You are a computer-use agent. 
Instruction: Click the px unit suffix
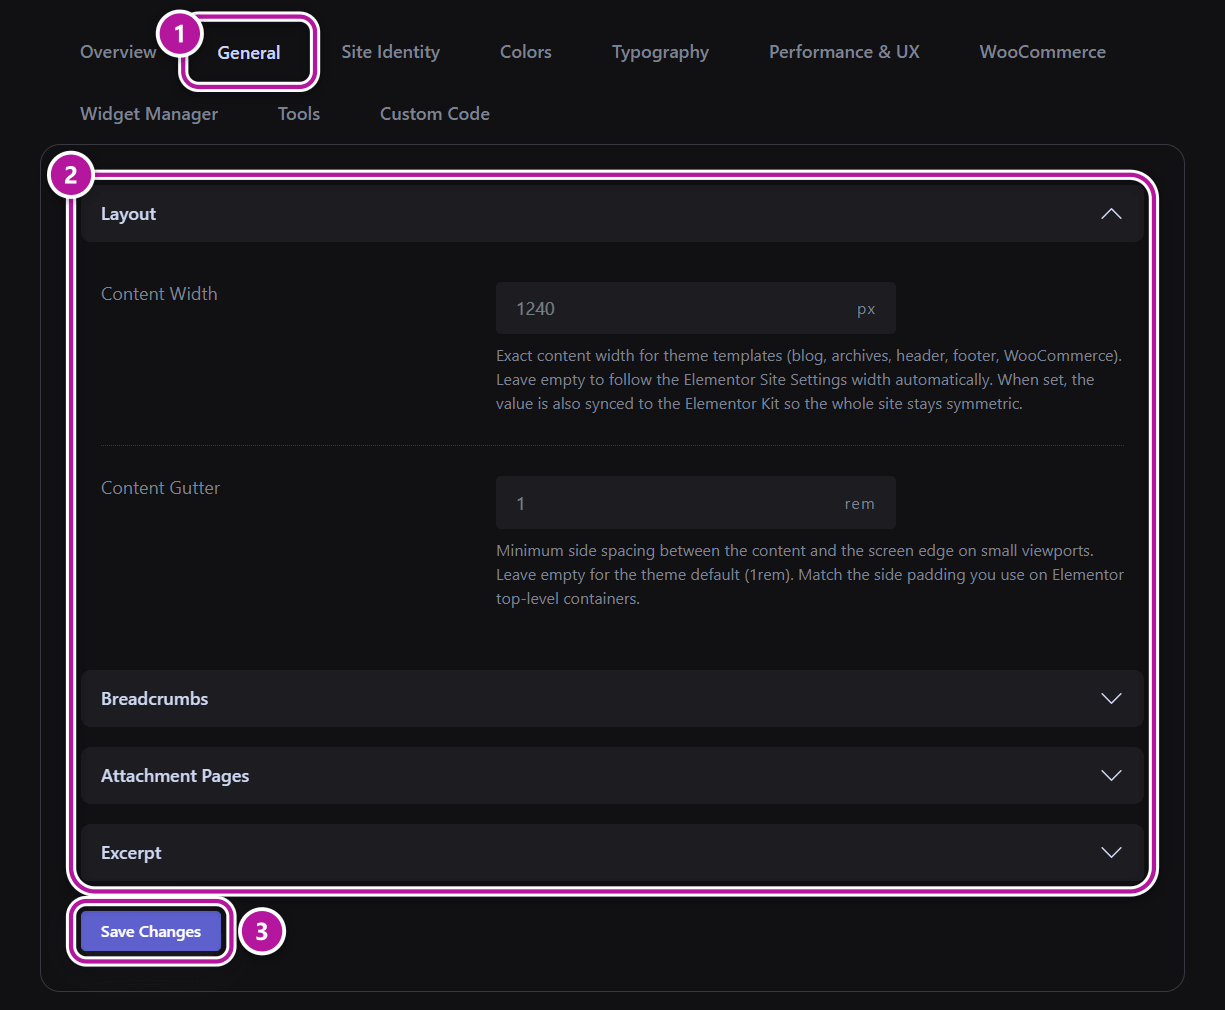click(x=866, y=310)
